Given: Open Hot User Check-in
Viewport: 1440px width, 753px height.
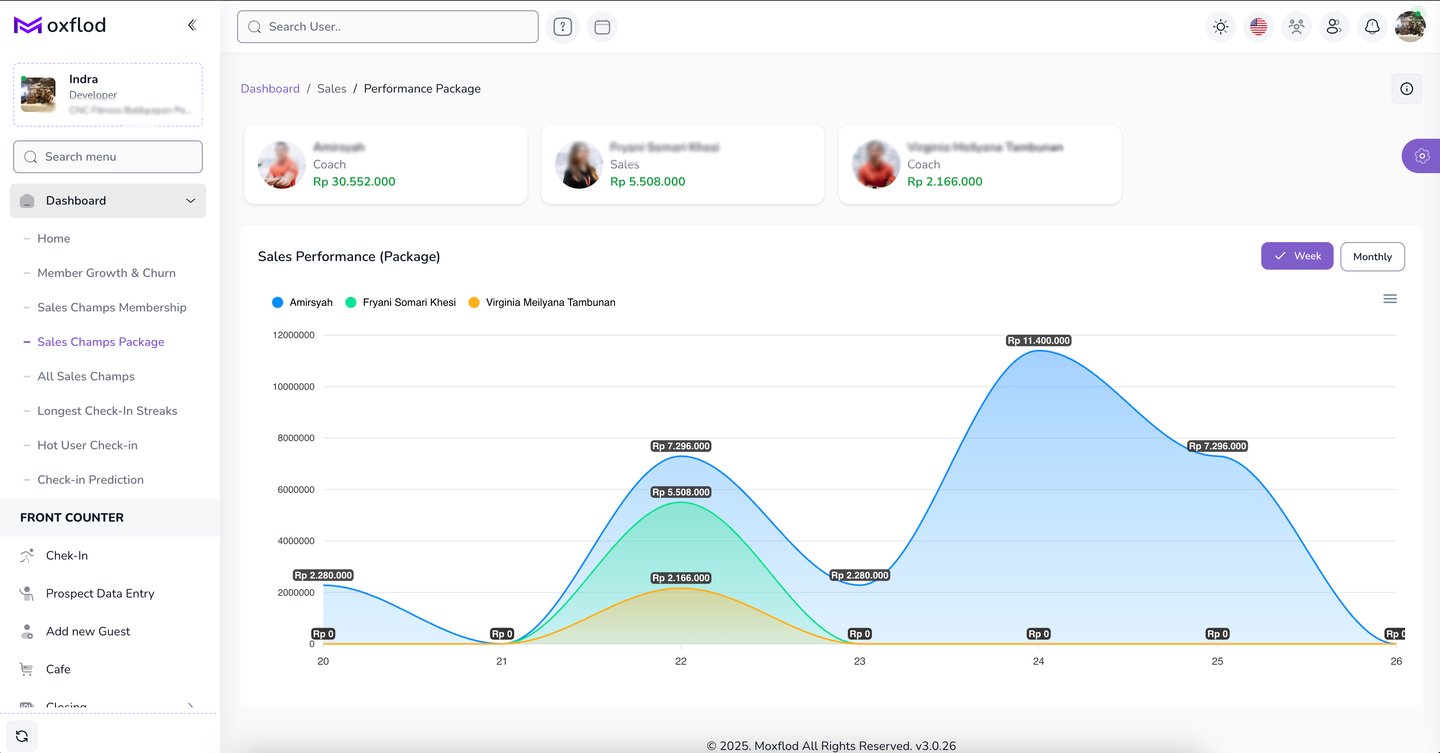Looking at the screenshot, I should pyautogui.click(x=87, y=446).
